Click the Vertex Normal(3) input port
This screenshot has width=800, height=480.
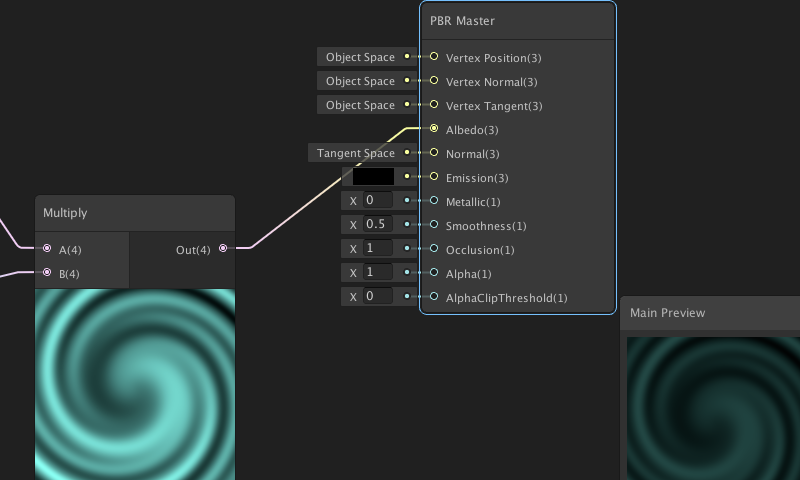click(434, 80)
